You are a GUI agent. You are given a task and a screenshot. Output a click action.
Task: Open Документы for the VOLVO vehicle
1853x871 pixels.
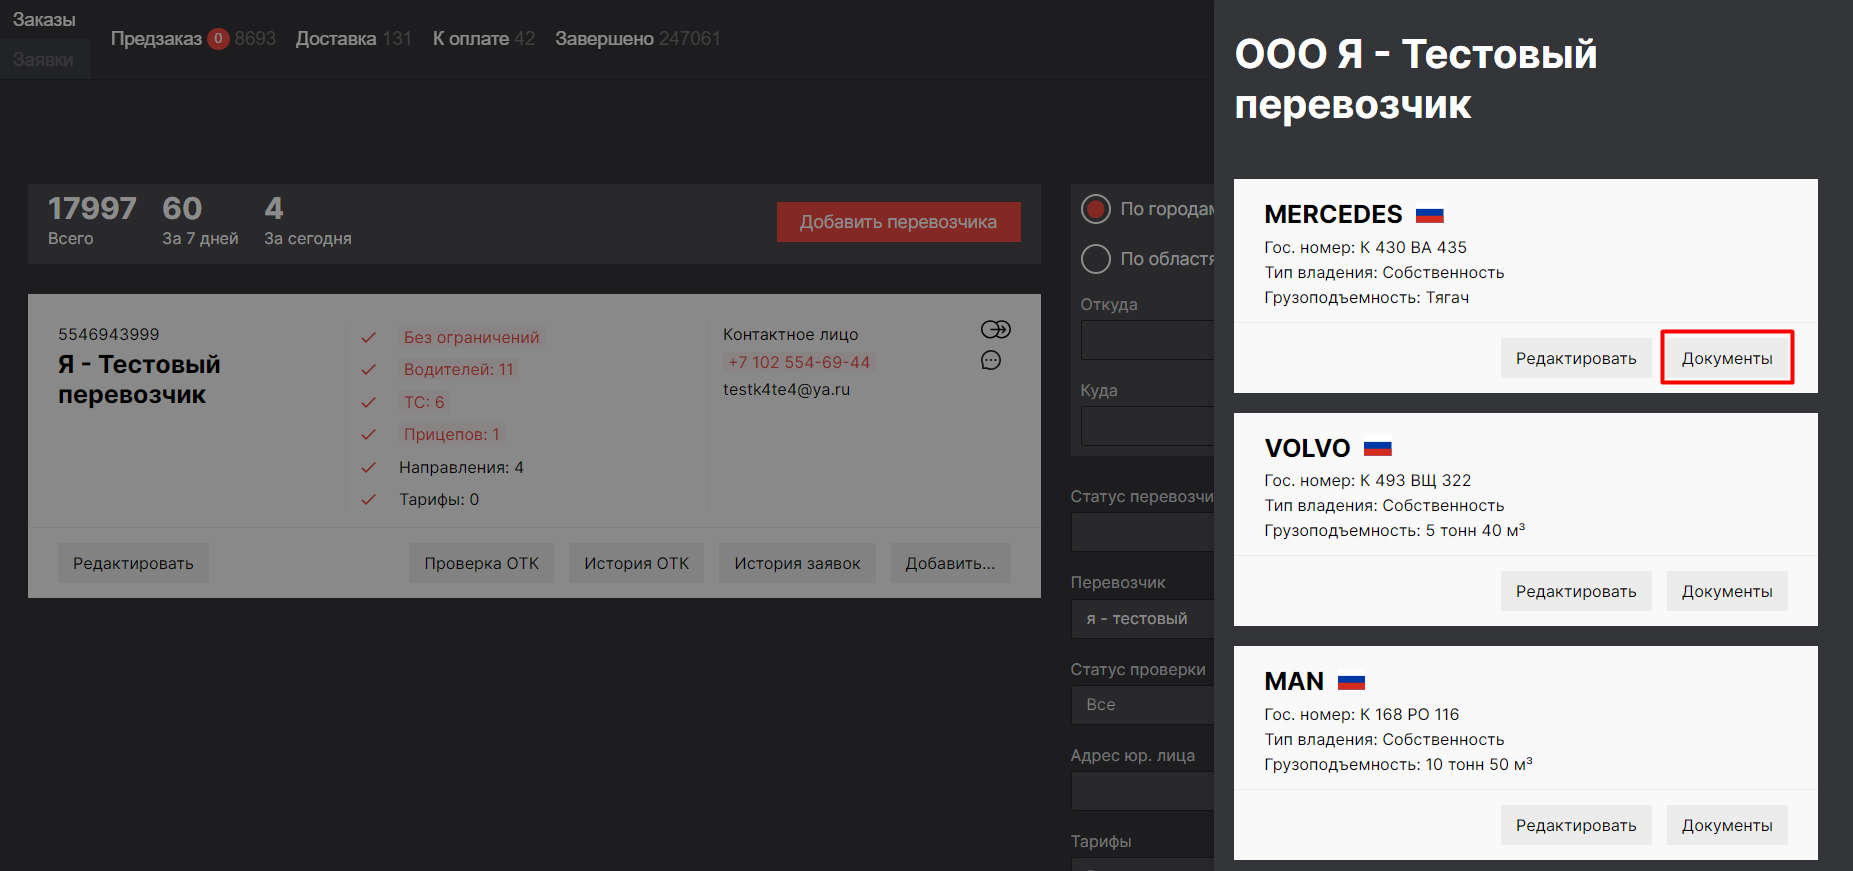pos(1727,591)
